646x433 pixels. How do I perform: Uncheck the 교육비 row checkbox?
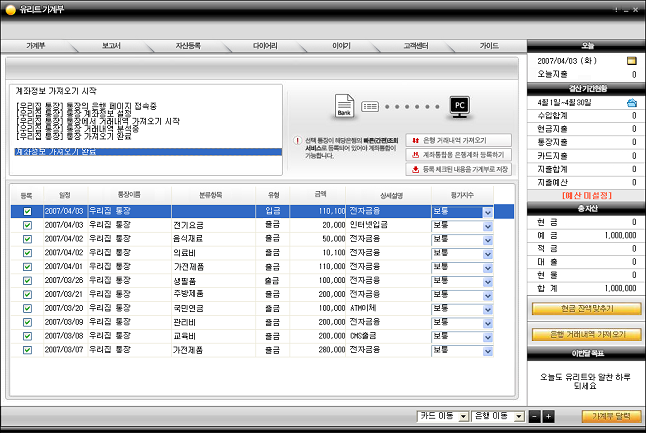(x=27, y=336)
